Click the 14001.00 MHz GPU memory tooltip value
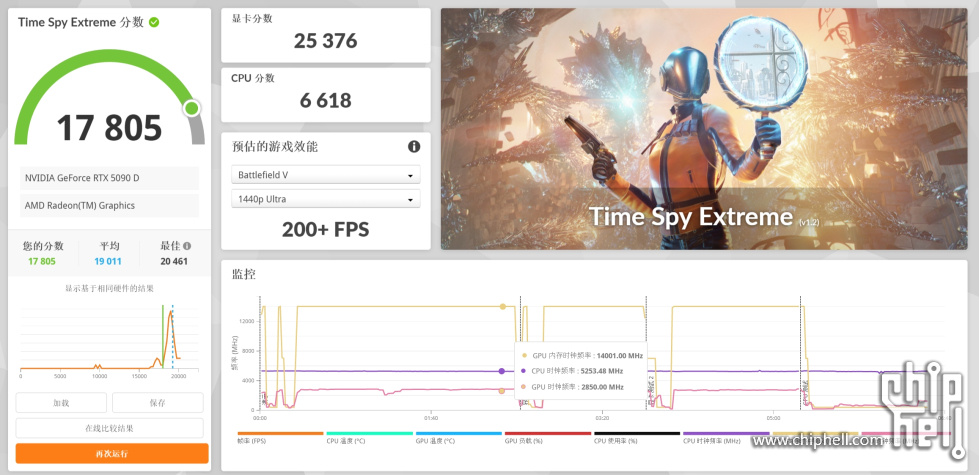979x475 pixels. tap(619, 356)
